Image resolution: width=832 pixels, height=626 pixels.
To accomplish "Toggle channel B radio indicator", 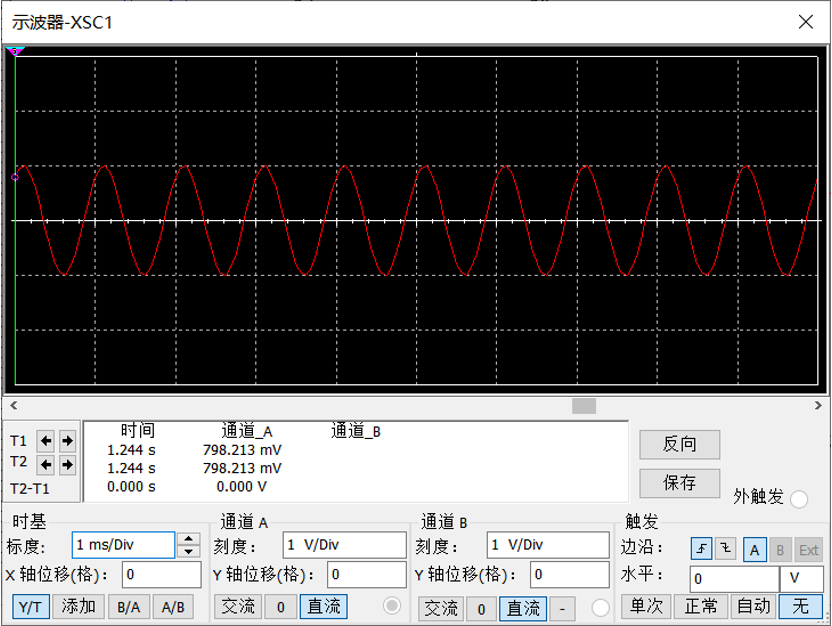I will pos(600,607).
